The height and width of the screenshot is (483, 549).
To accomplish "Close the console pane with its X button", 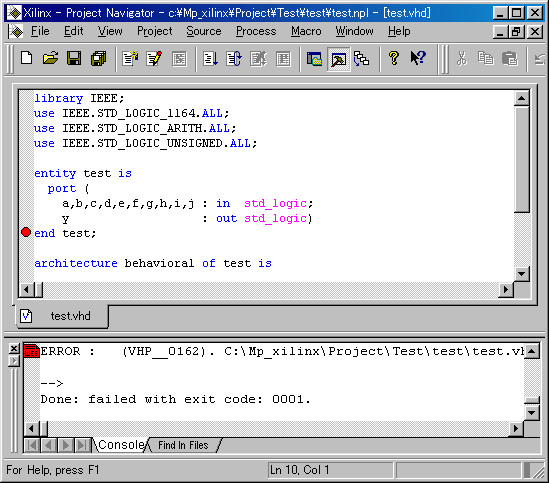I will (x=14, y=349).
